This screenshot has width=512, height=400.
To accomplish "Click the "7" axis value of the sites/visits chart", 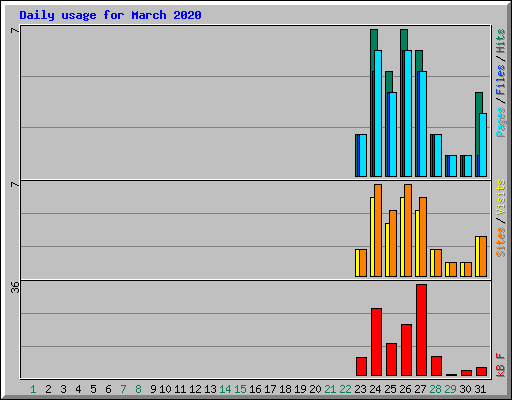I will coord(15,184).
